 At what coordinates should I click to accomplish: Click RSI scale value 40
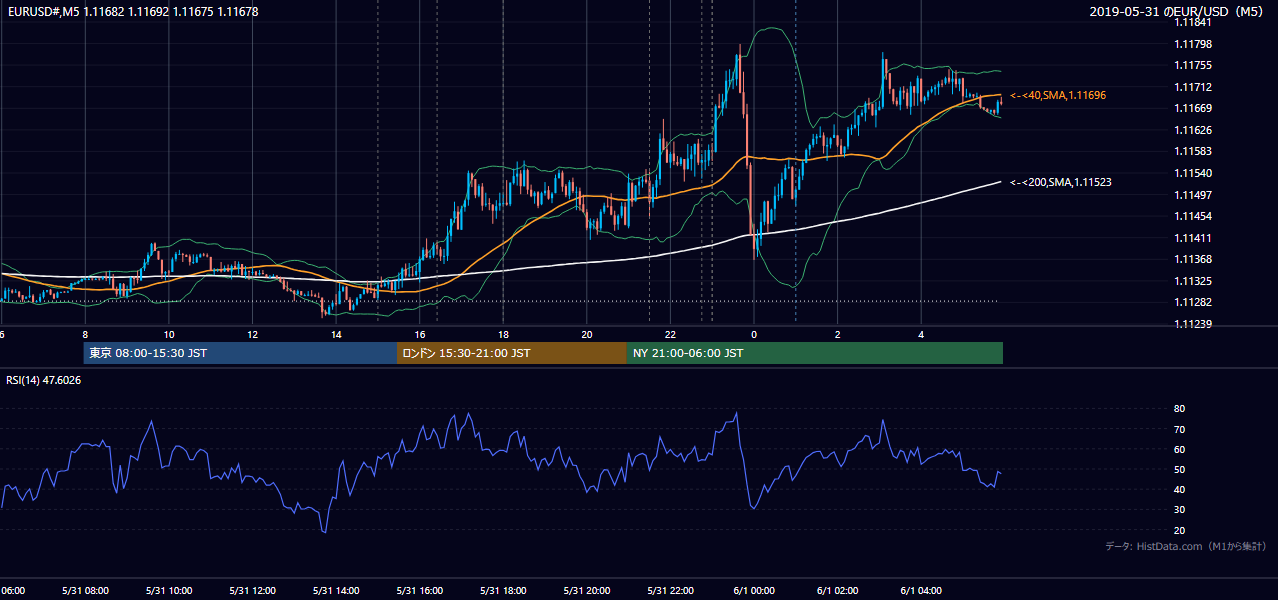click(1179, 490)
